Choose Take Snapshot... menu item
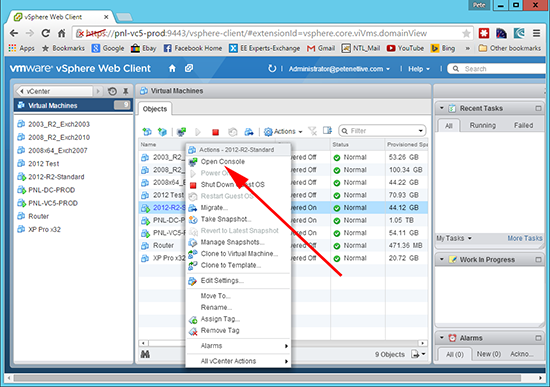550x387 pixels. point(238,219)
